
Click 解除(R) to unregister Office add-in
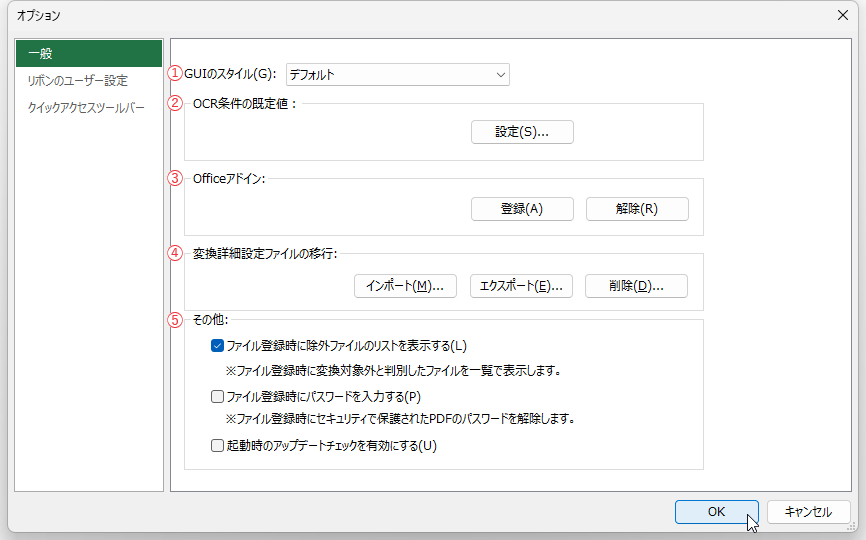coord(637,209)
